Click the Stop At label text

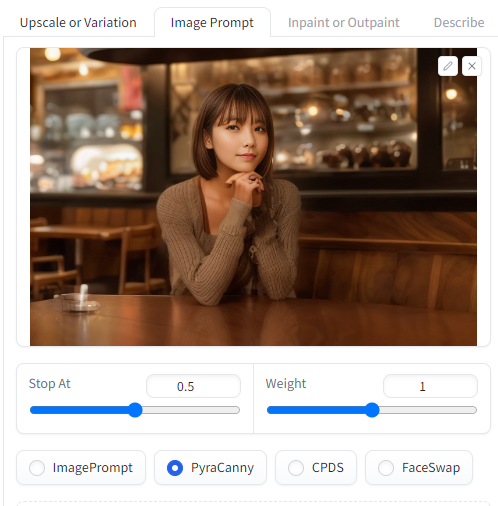[x=49, y=384]
